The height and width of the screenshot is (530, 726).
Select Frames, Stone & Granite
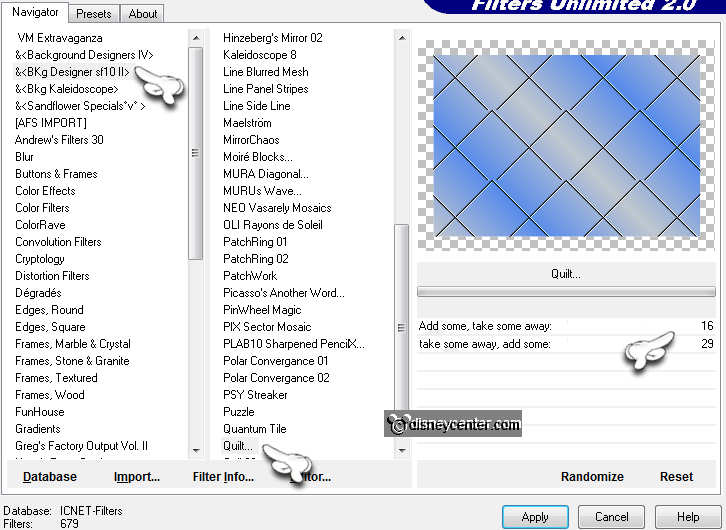72,361
